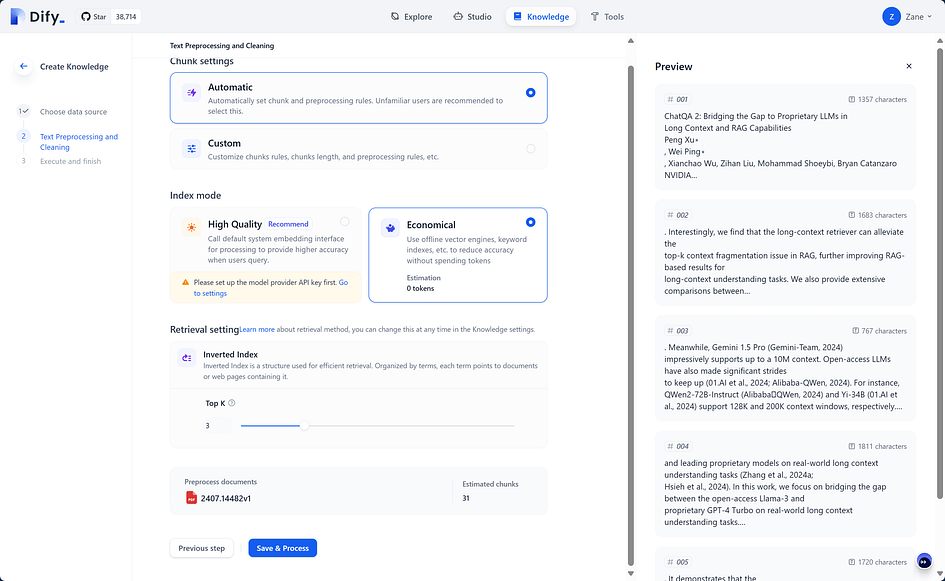The image size is (945, 581).
Task: Click the file name 2407.14482v1
Action: (x=226, y=498)
